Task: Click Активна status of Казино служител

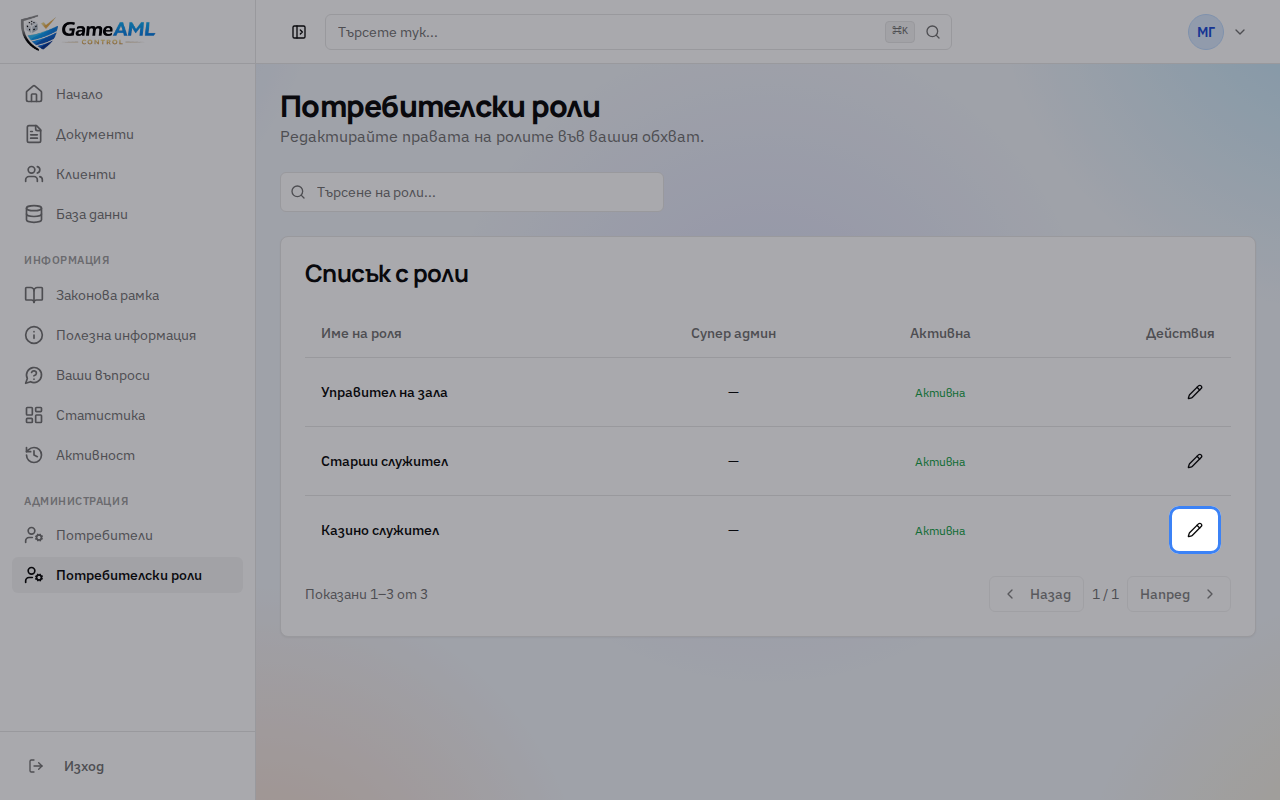Action: (940, 531)
